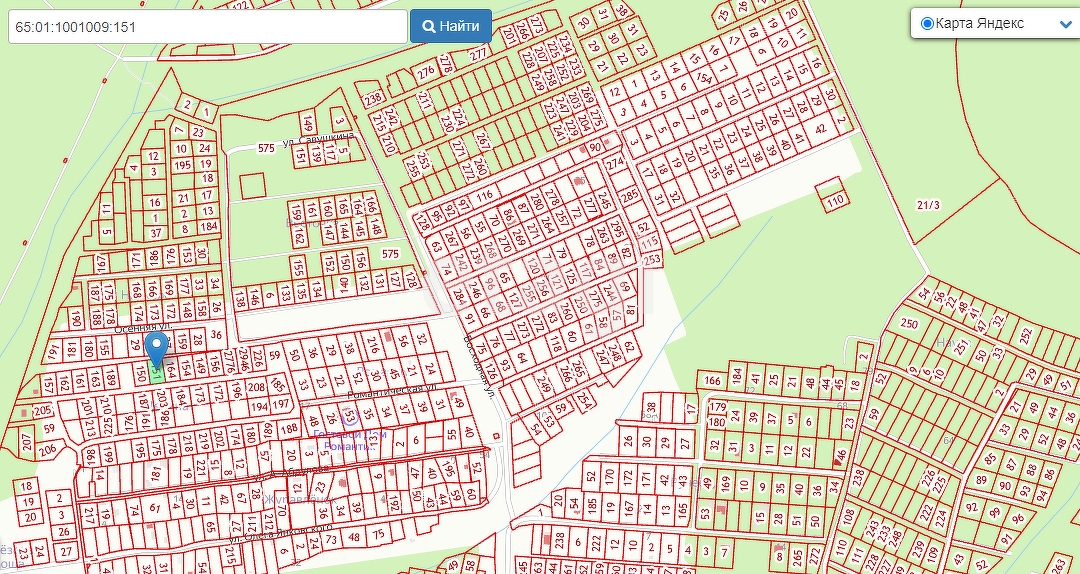The height and width of the screenshot is (574, 1080).
Task: Select the parcel labeled 21/3
Action: pos(928,205)
